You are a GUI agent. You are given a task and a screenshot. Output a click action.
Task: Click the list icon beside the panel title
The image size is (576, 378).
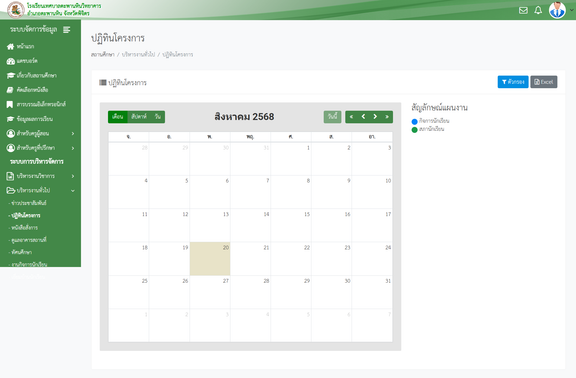[102, 83]
